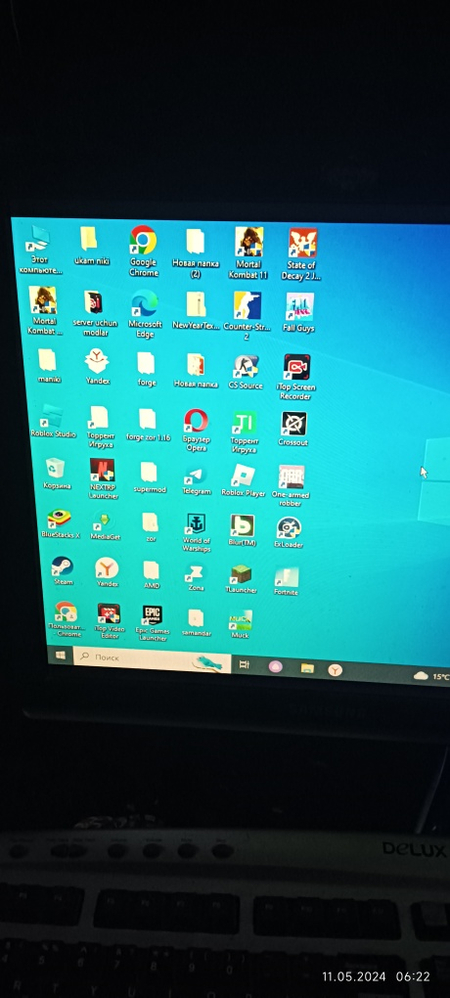This screenshot has height=998, width=450.
Task: Click the Поиск taskbar search box
Action: (x=151, y=659)
